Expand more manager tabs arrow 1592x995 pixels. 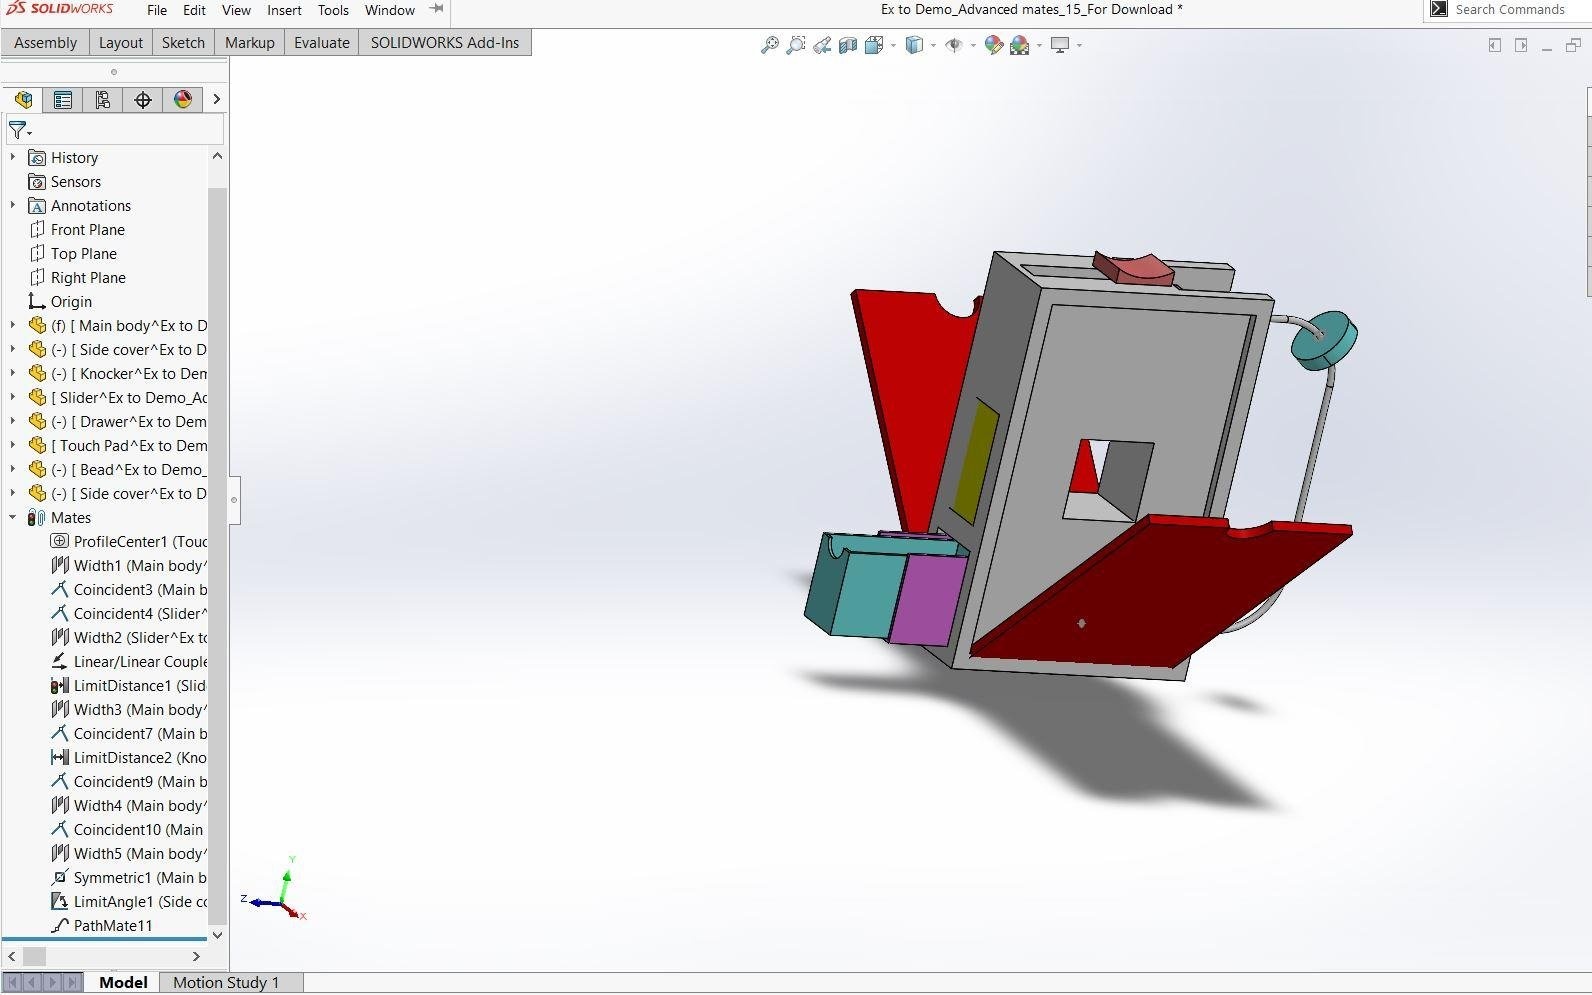(216, 99)
